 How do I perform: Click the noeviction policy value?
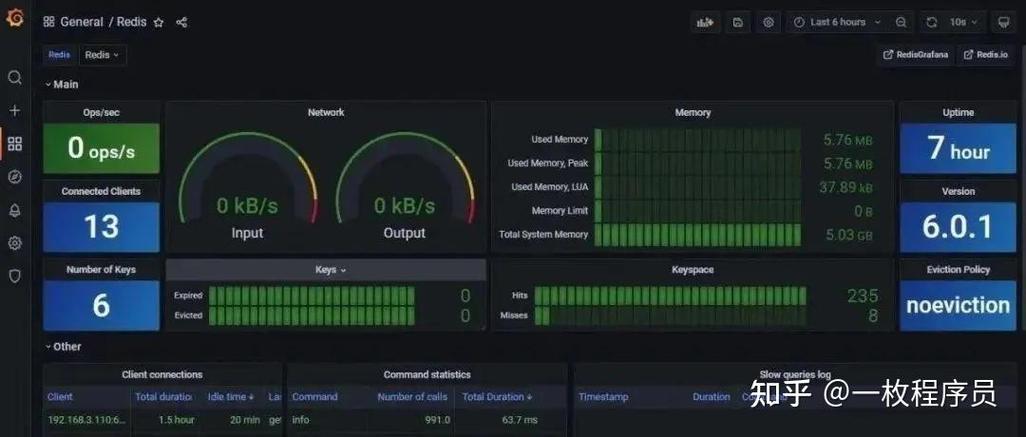click(x=958, y=306)
